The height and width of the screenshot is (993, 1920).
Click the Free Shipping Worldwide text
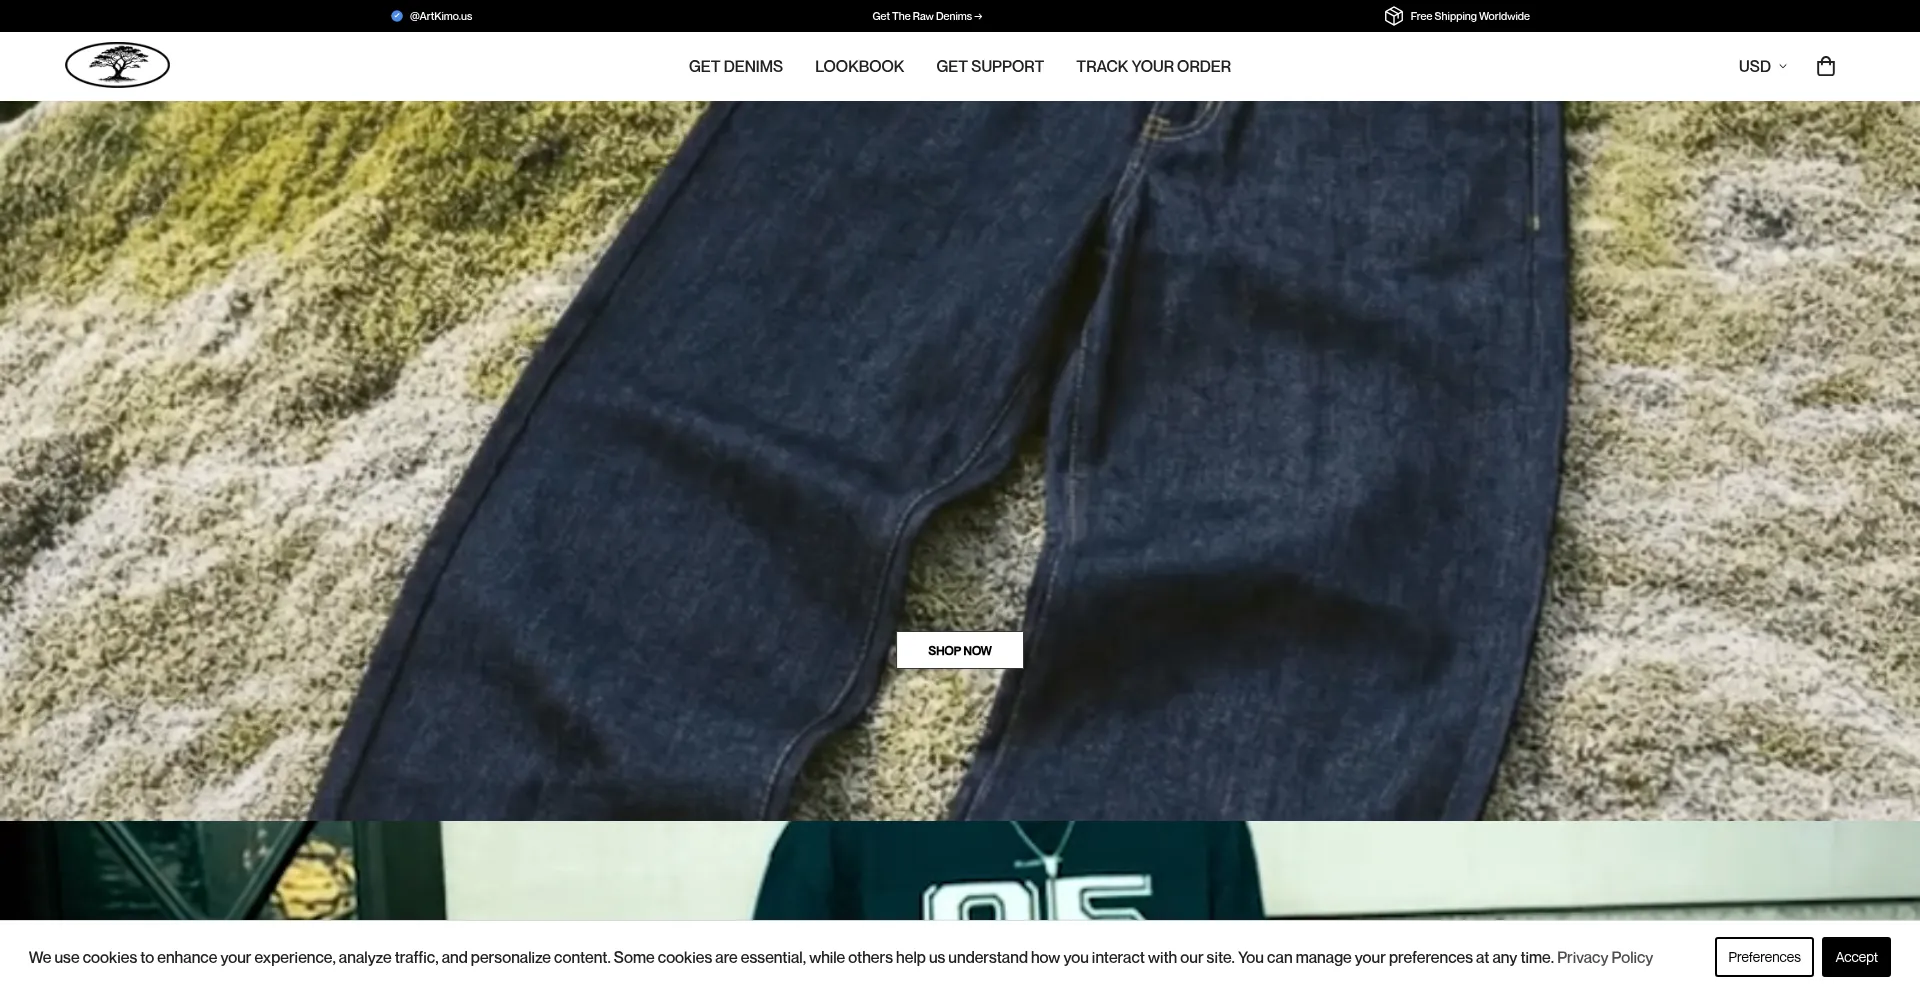[1469, 16]
